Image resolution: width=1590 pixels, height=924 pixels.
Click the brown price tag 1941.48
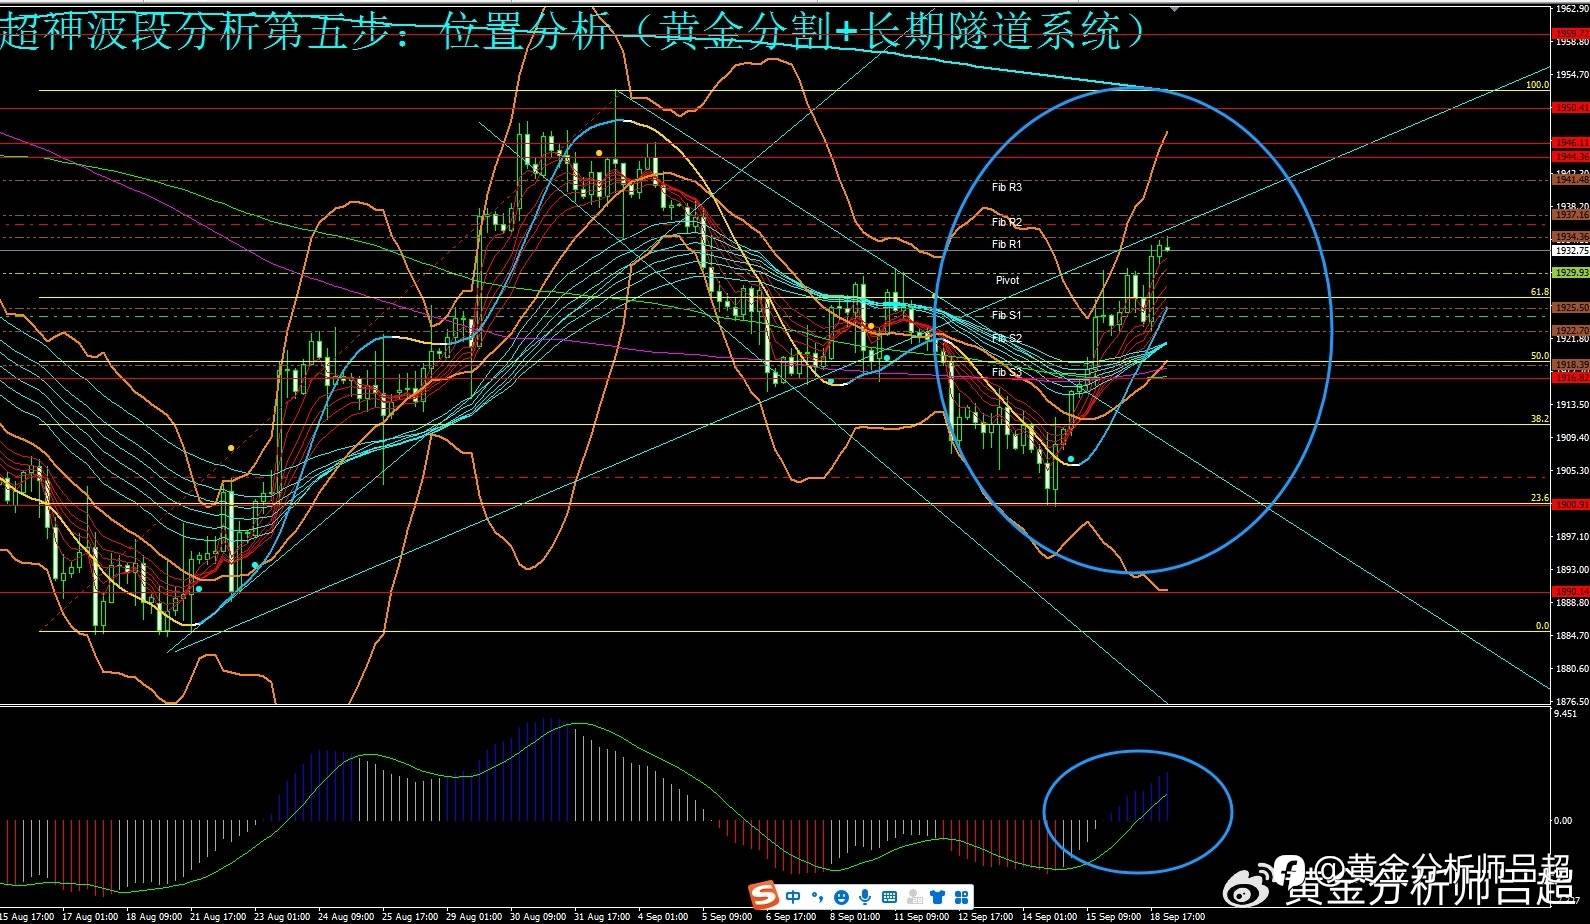pyautogui.click(x=1571, y=180)
